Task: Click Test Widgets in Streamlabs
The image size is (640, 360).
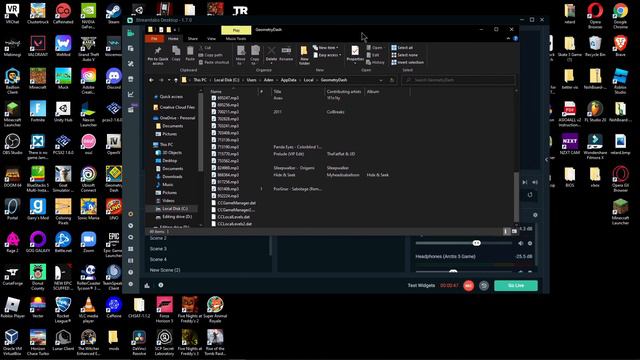Action: pyautogui.click(x=421, y=286)
